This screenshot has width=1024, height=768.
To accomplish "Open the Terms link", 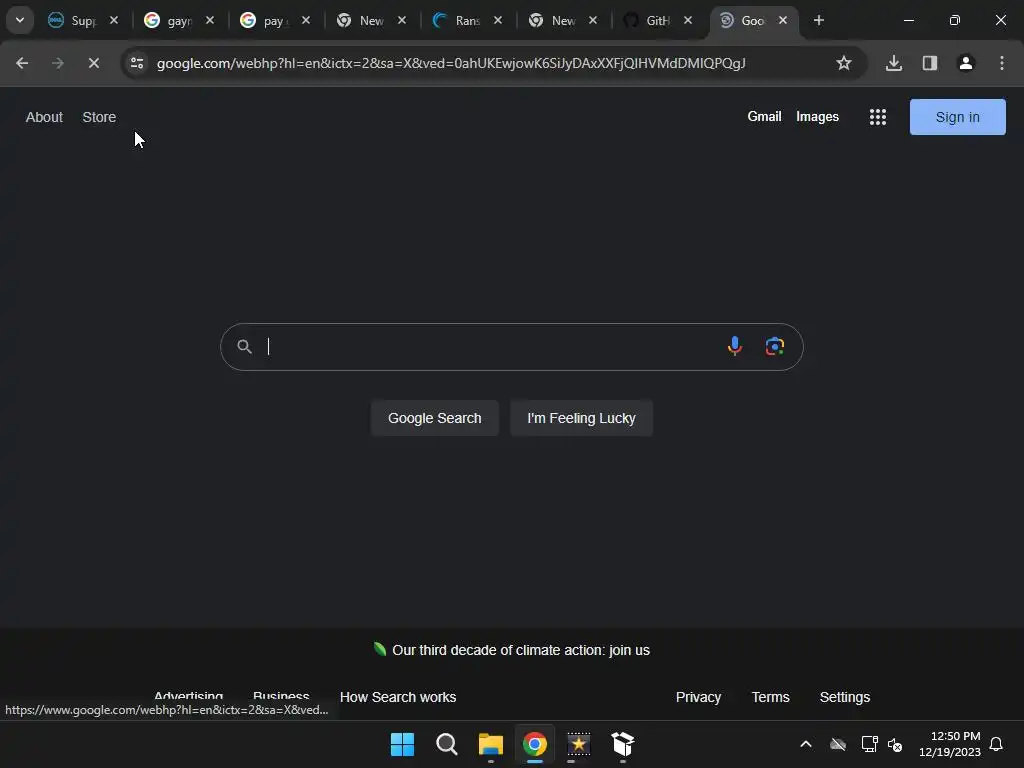I will [771, 697].
